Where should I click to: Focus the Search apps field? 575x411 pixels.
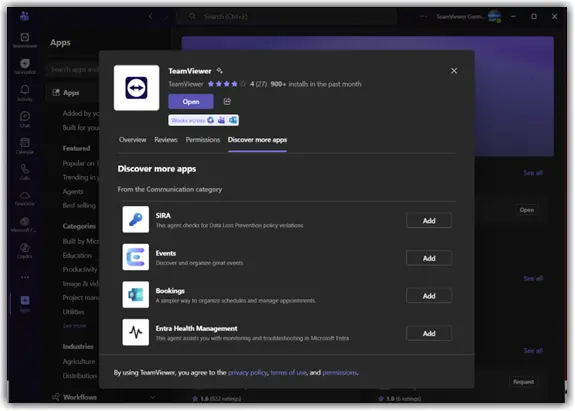[73, 69]
